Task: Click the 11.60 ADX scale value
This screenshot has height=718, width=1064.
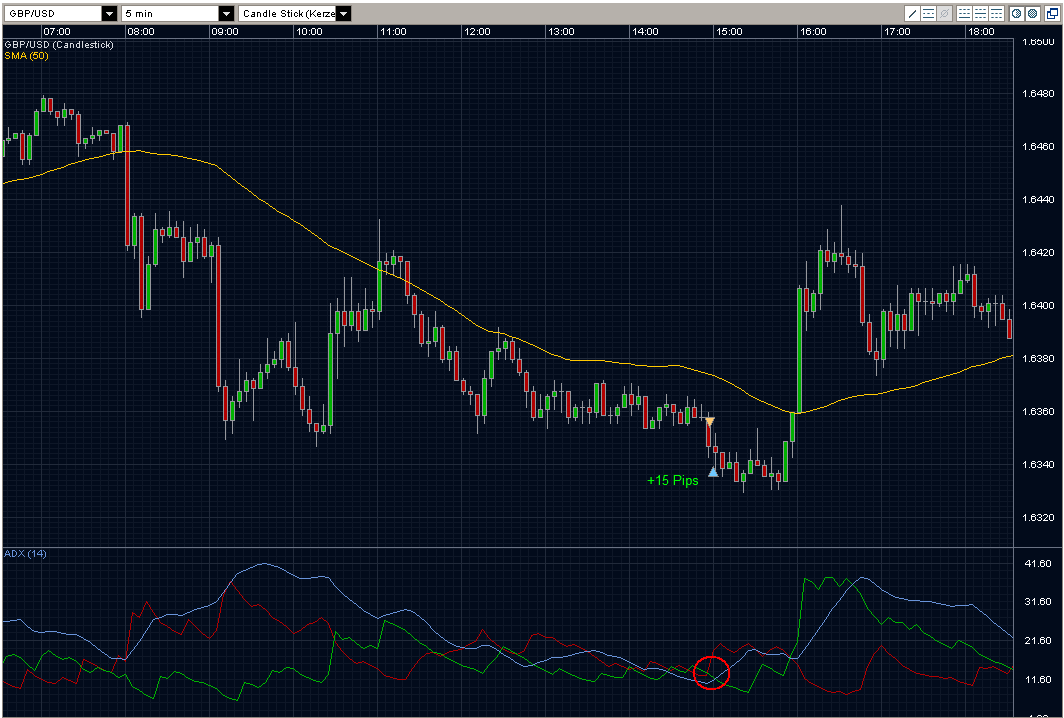Action: (x=1038, y=679)
